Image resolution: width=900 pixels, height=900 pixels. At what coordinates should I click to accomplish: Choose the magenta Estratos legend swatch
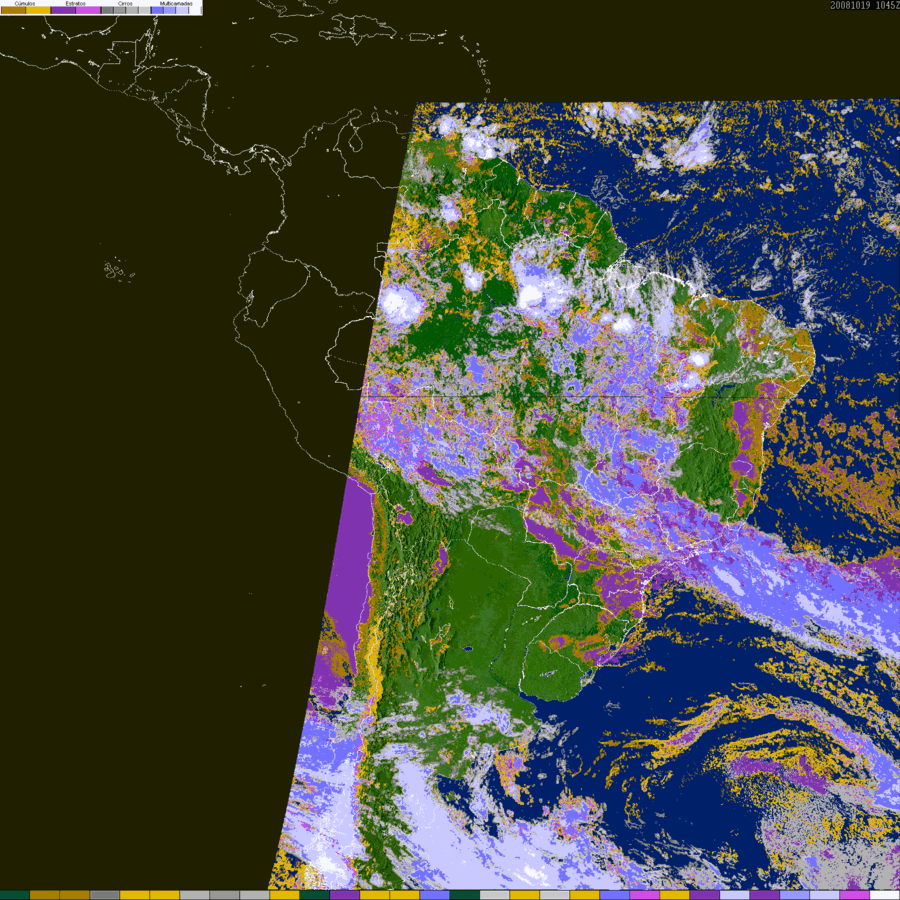(88, 10)
